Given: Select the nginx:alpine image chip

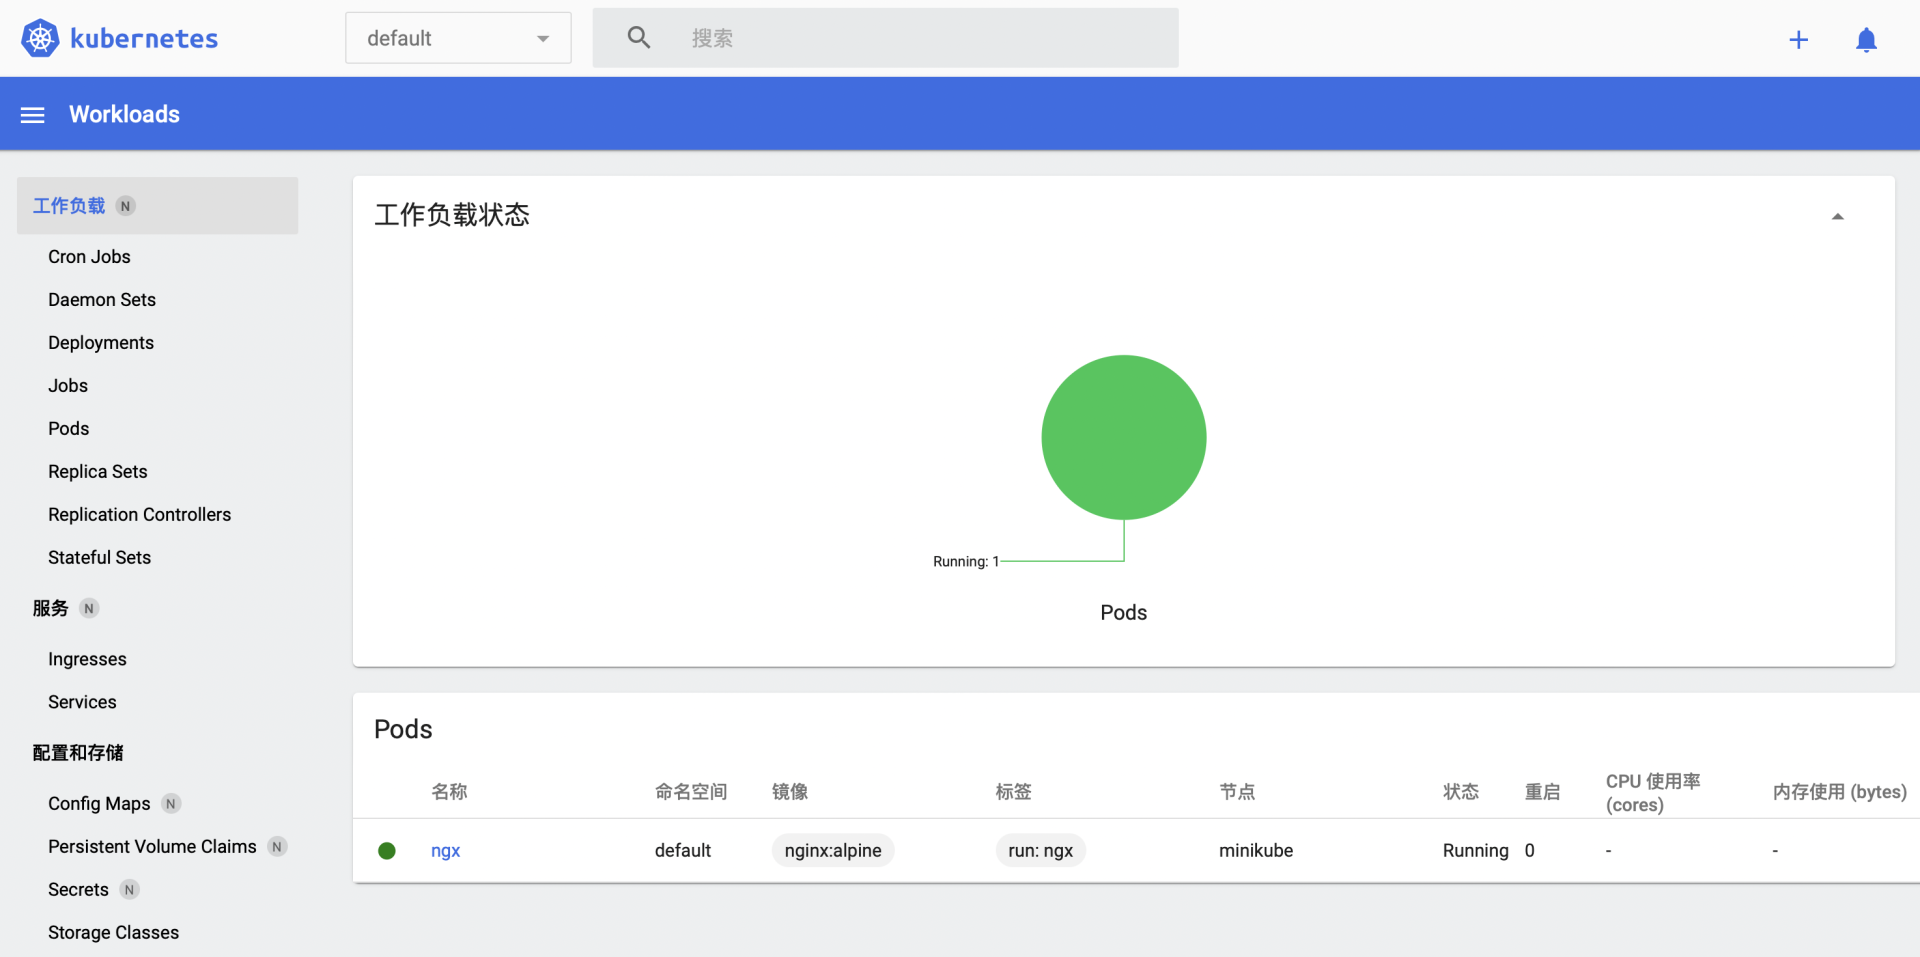Looking at the screenshot, I should pyautogui.click(x=833, y=850).
